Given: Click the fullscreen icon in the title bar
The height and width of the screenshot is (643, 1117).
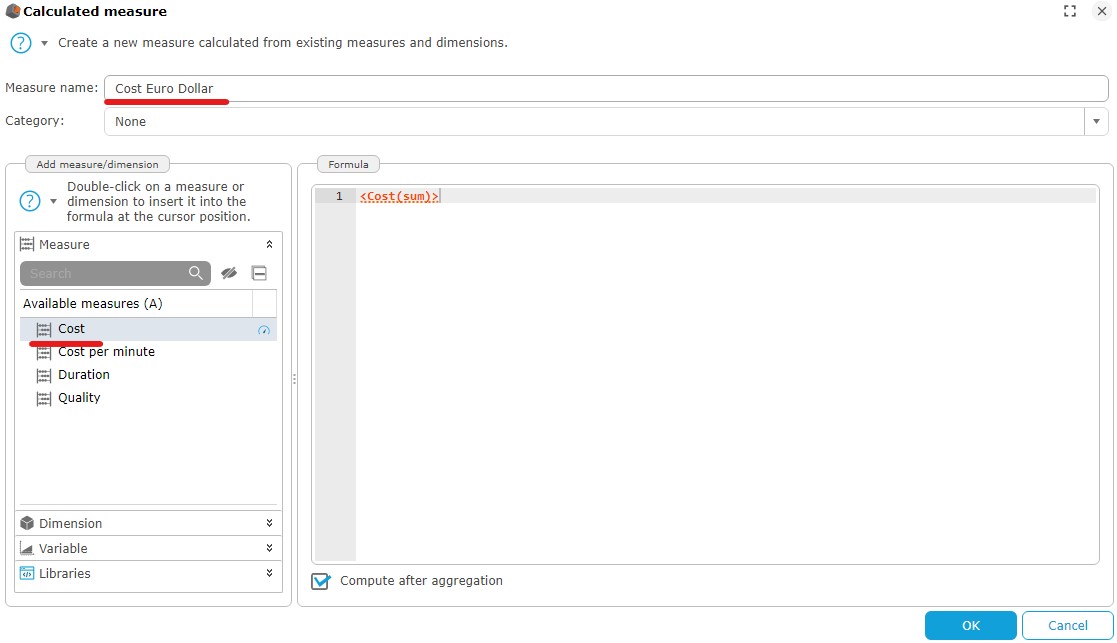Looking at the screenshot, I should coord(1070,11).
